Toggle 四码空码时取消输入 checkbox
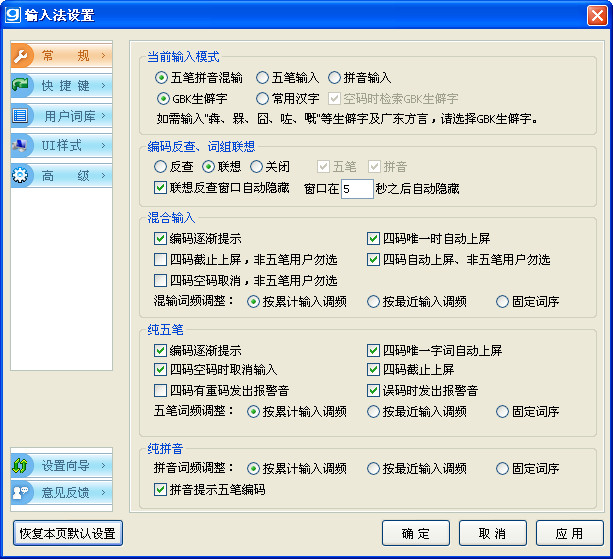This screenshot has width=613, height=559. click(x=216, y=370)
